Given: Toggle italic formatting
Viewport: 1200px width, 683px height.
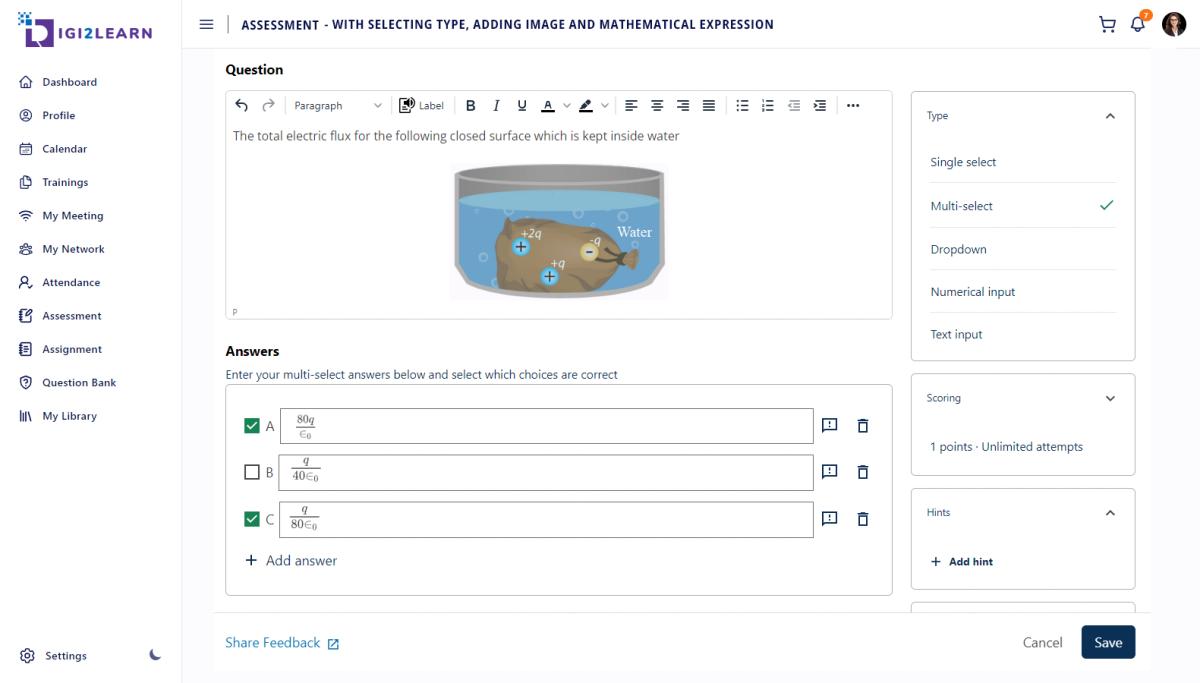Looking at the screenshot, I should (496, 105).
